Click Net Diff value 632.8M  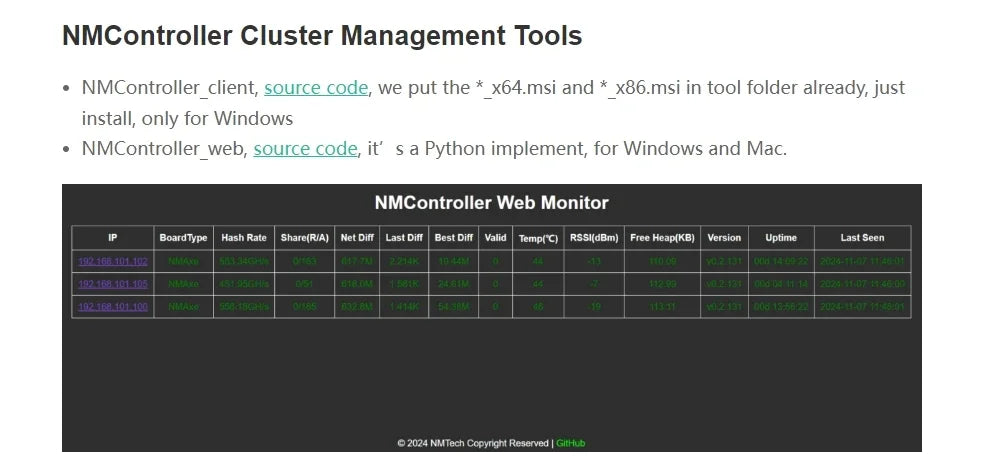(357, 307)
